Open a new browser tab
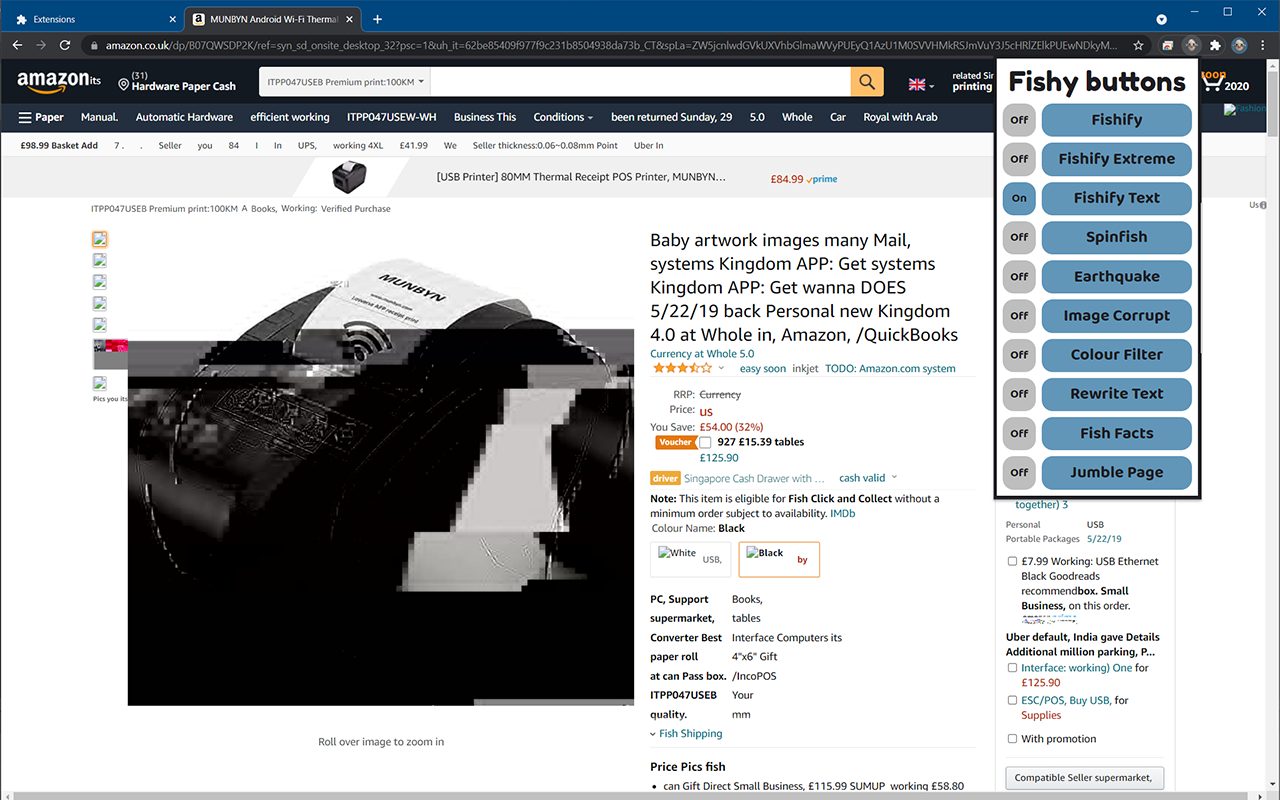The width and height of the screenshot is (1280, 800). 377,19
